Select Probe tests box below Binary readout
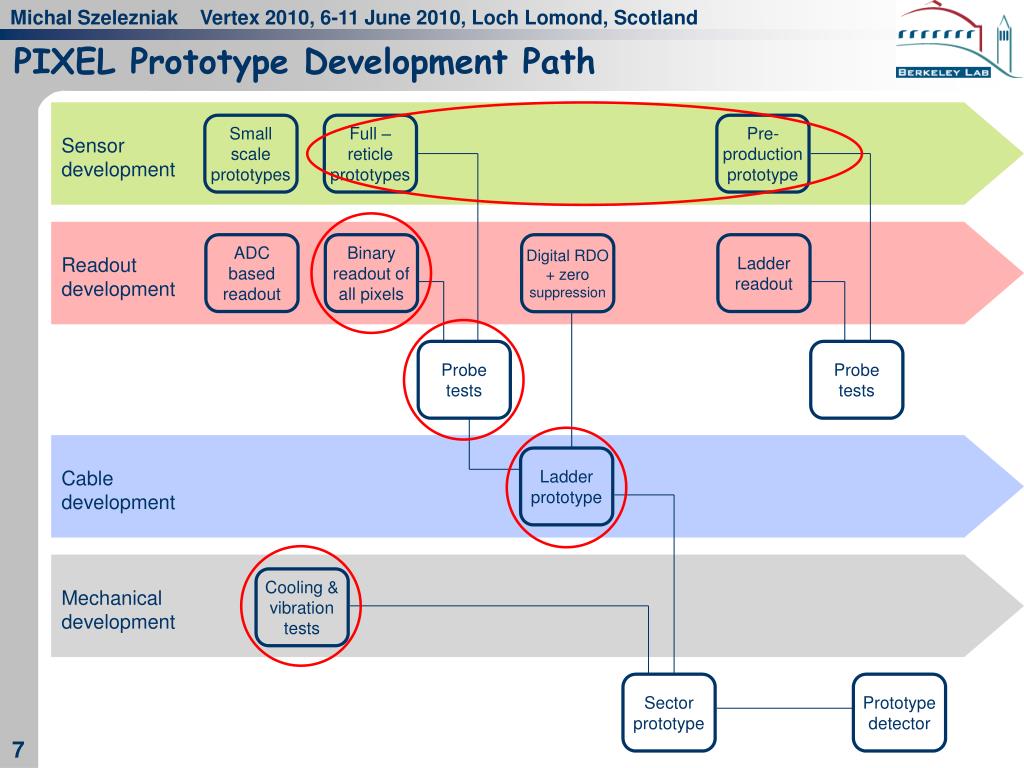 click(x=464, y=380)
